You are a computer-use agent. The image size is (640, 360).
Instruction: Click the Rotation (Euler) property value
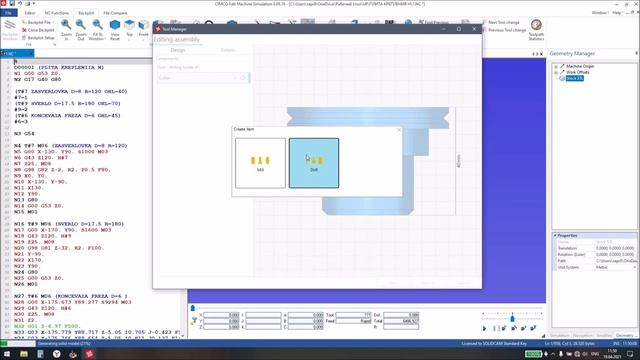pyautogui.click(x=615, y=255)
